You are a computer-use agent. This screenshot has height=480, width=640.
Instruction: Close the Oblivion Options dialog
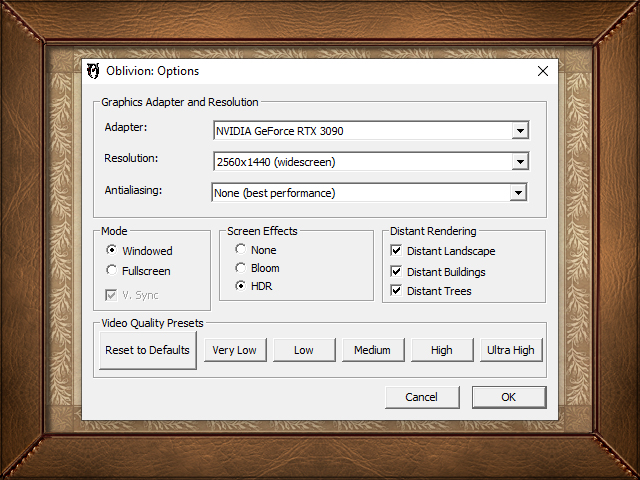[543, 71]
